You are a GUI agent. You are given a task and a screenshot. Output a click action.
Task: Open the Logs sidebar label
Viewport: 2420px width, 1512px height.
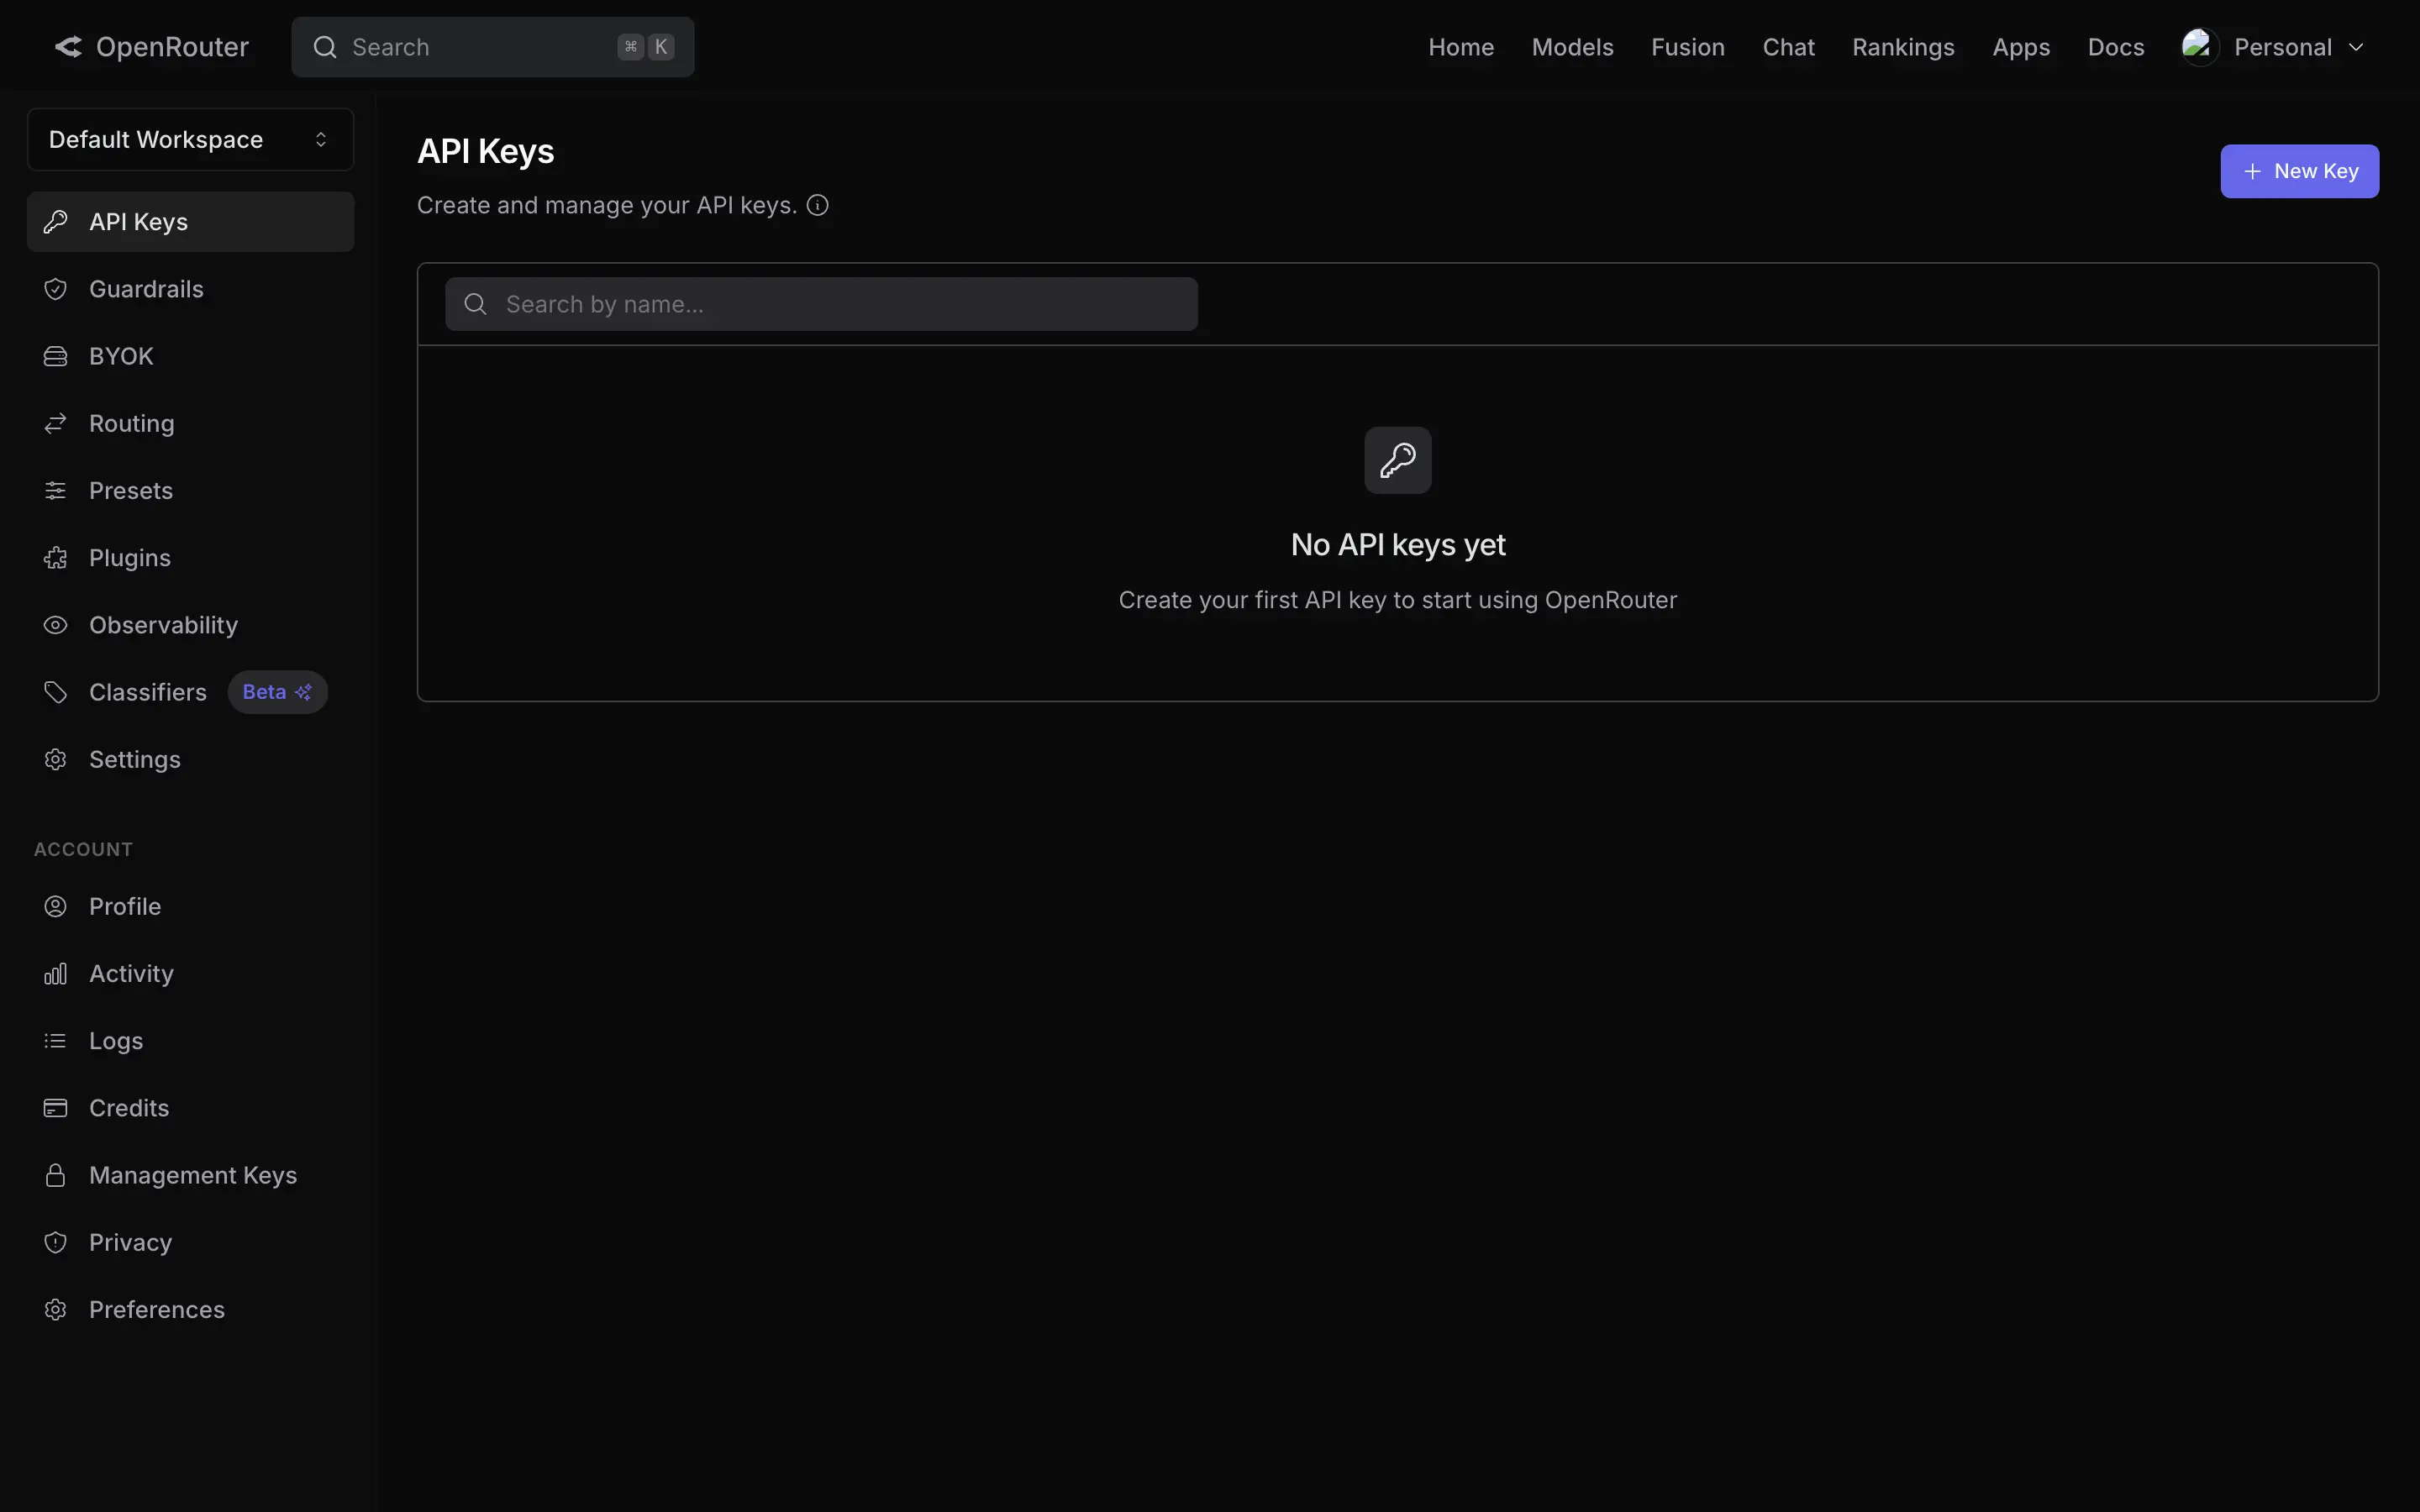116,1041
